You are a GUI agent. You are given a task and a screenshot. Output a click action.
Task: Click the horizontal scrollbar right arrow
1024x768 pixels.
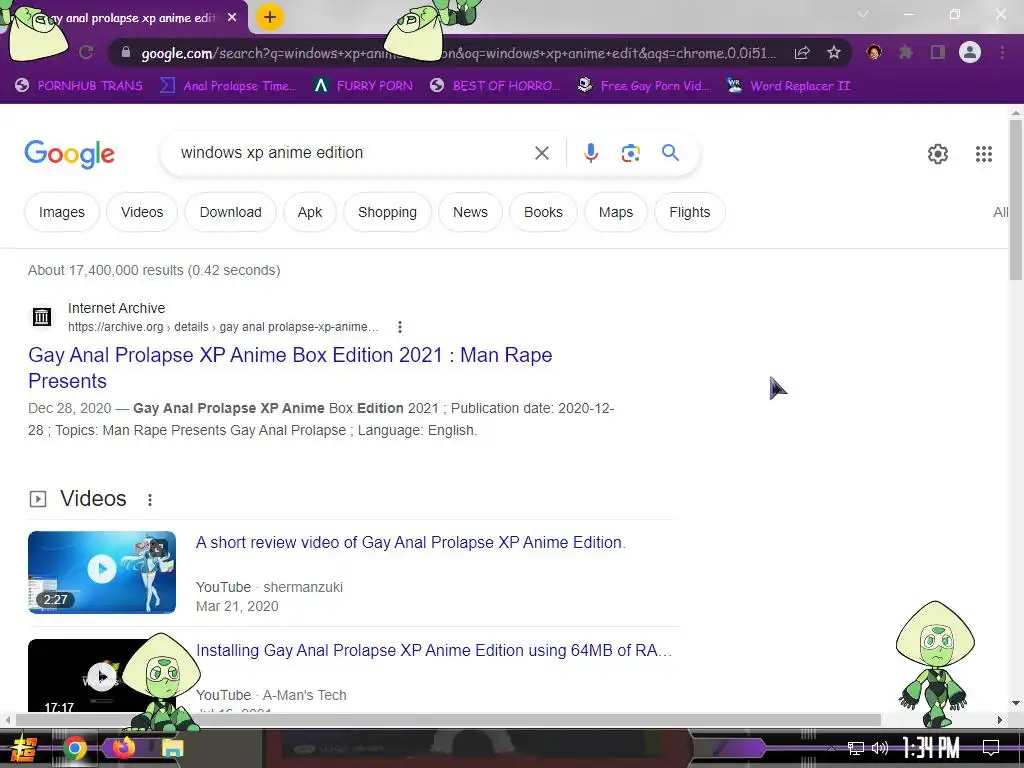(x=1000, y=720)
